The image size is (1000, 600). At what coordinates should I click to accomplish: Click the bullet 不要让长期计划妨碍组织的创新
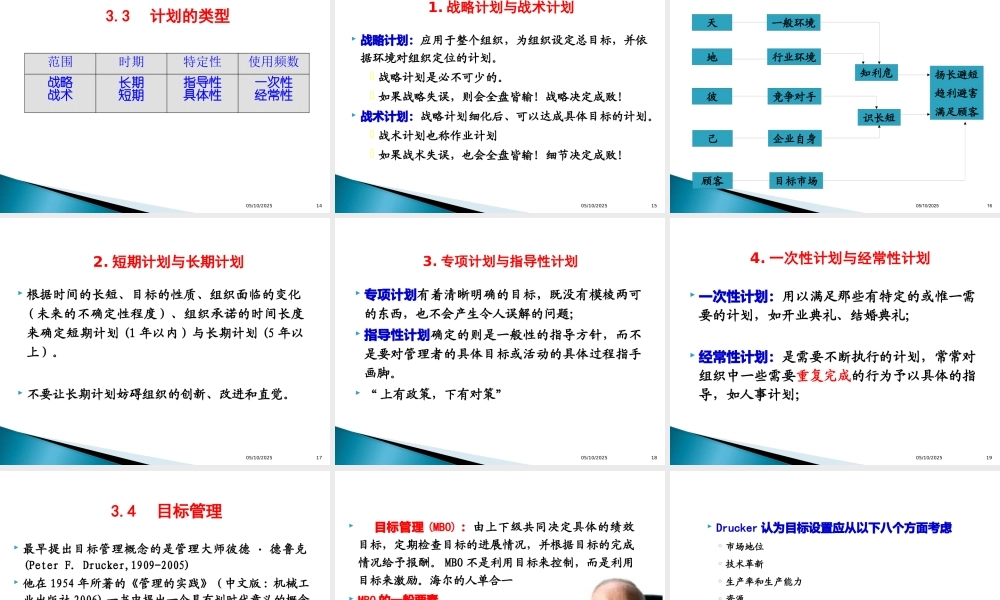point(158,394)
